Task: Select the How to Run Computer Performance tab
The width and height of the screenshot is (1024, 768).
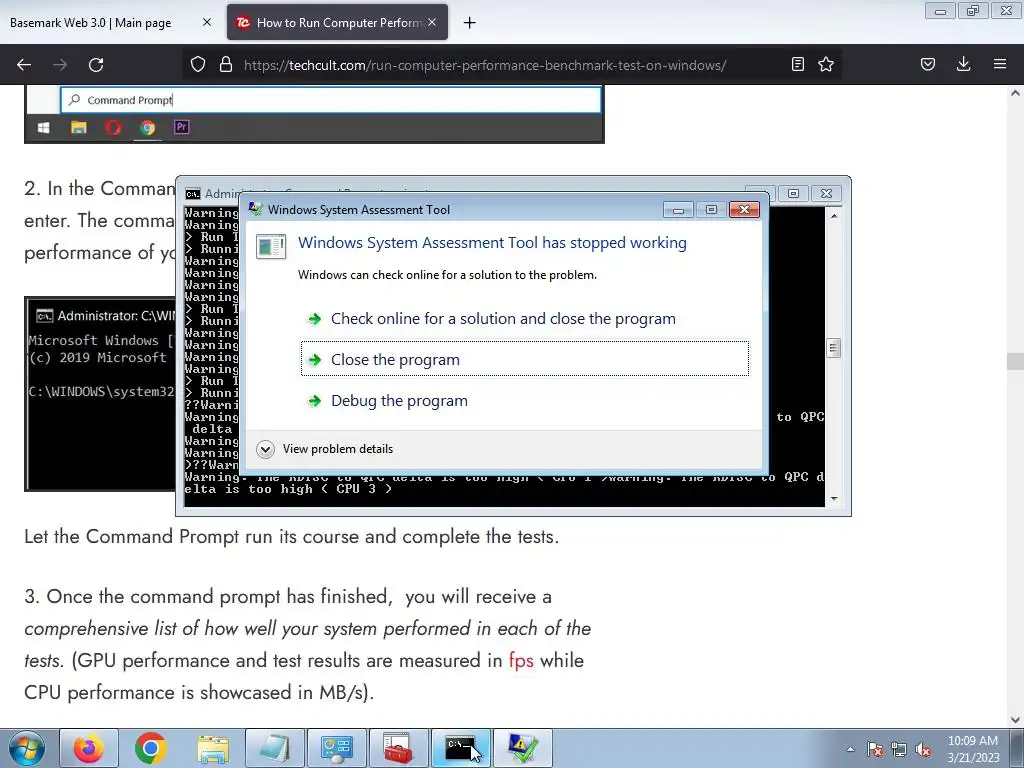Action: point(338,22)
